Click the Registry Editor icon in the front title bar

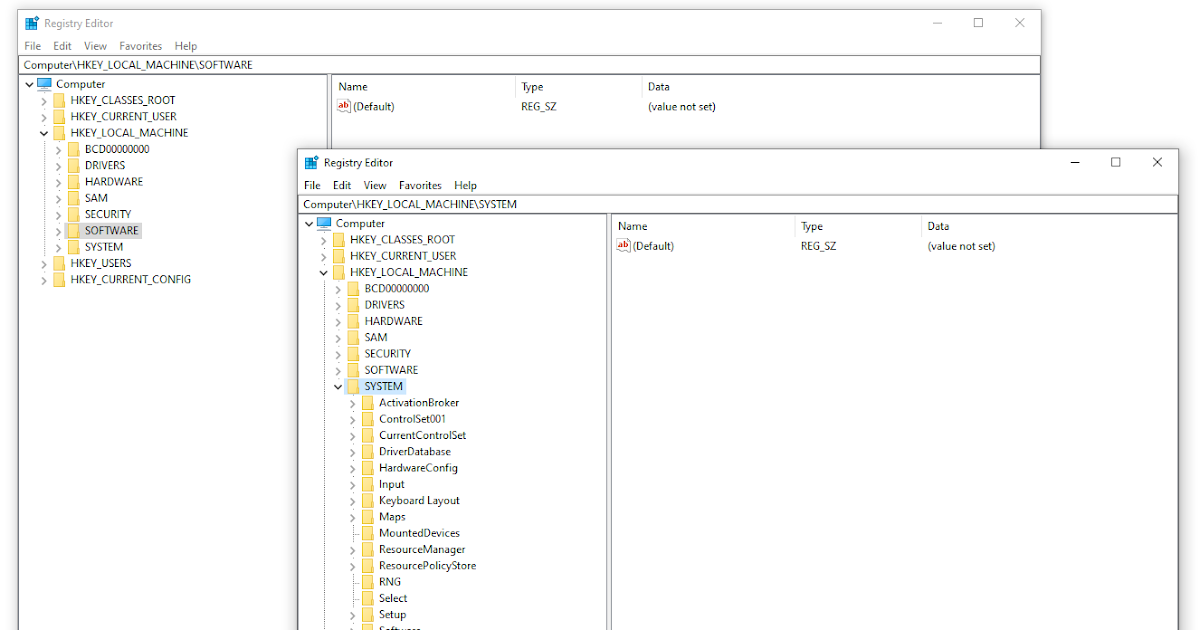[x=310, y=162]
